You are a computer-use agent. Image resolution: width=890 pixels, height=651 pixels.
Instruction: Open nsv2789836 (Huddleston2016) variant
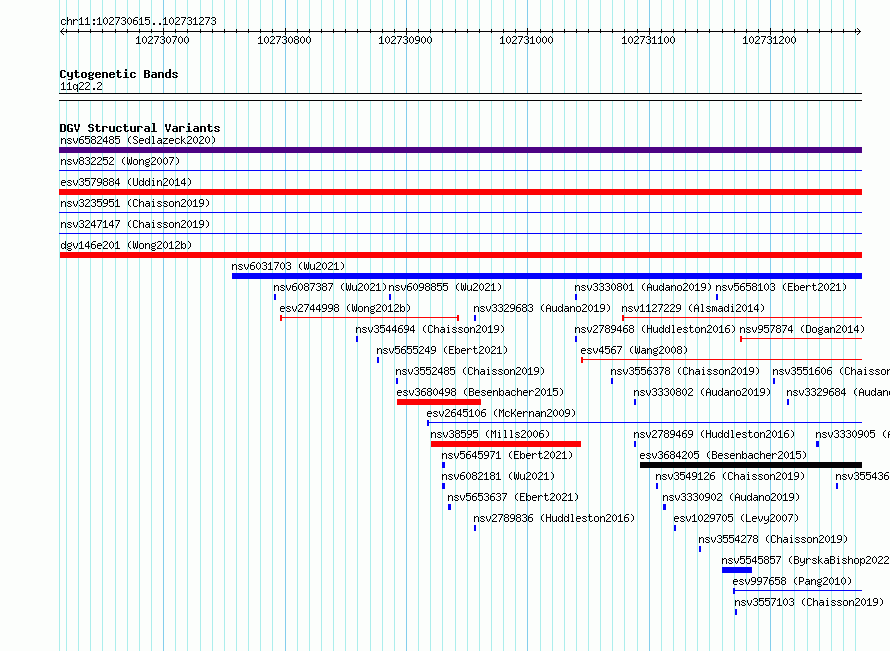pos(554,518)
